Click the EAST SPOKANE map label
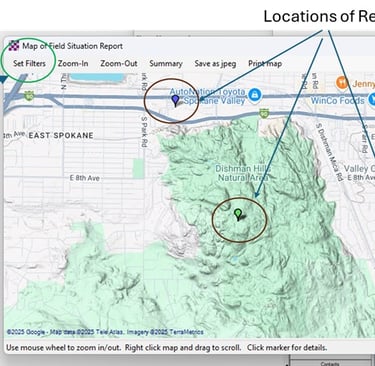375x366 pixels. (x=61, y=136)
